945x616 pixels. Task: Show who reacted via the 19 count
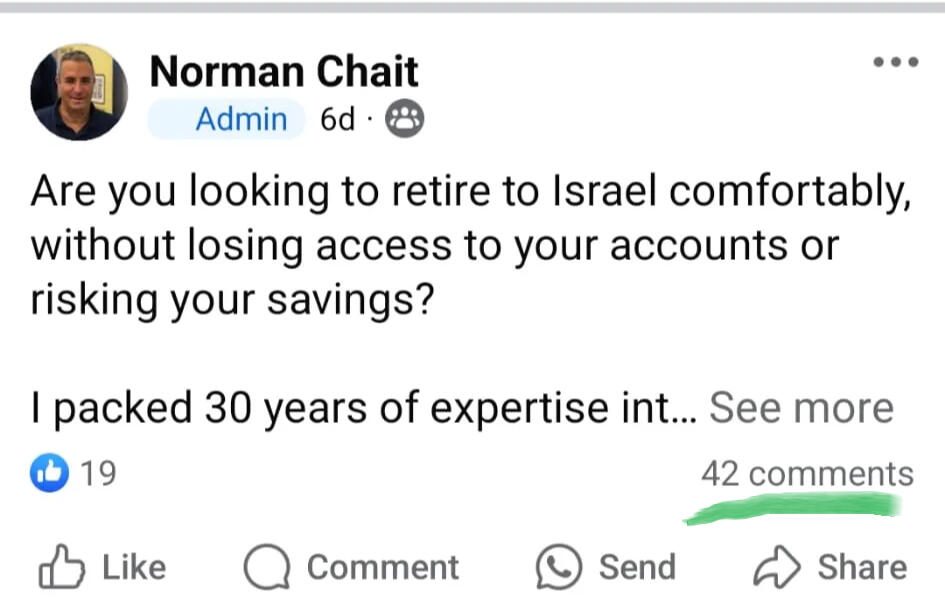[98, 473]
